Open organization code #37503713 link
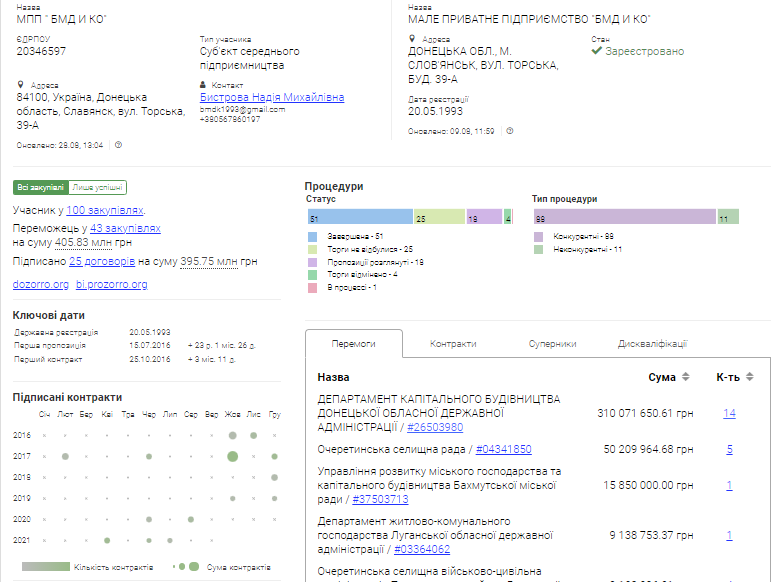Screen dimensions: 772x582 380,499
